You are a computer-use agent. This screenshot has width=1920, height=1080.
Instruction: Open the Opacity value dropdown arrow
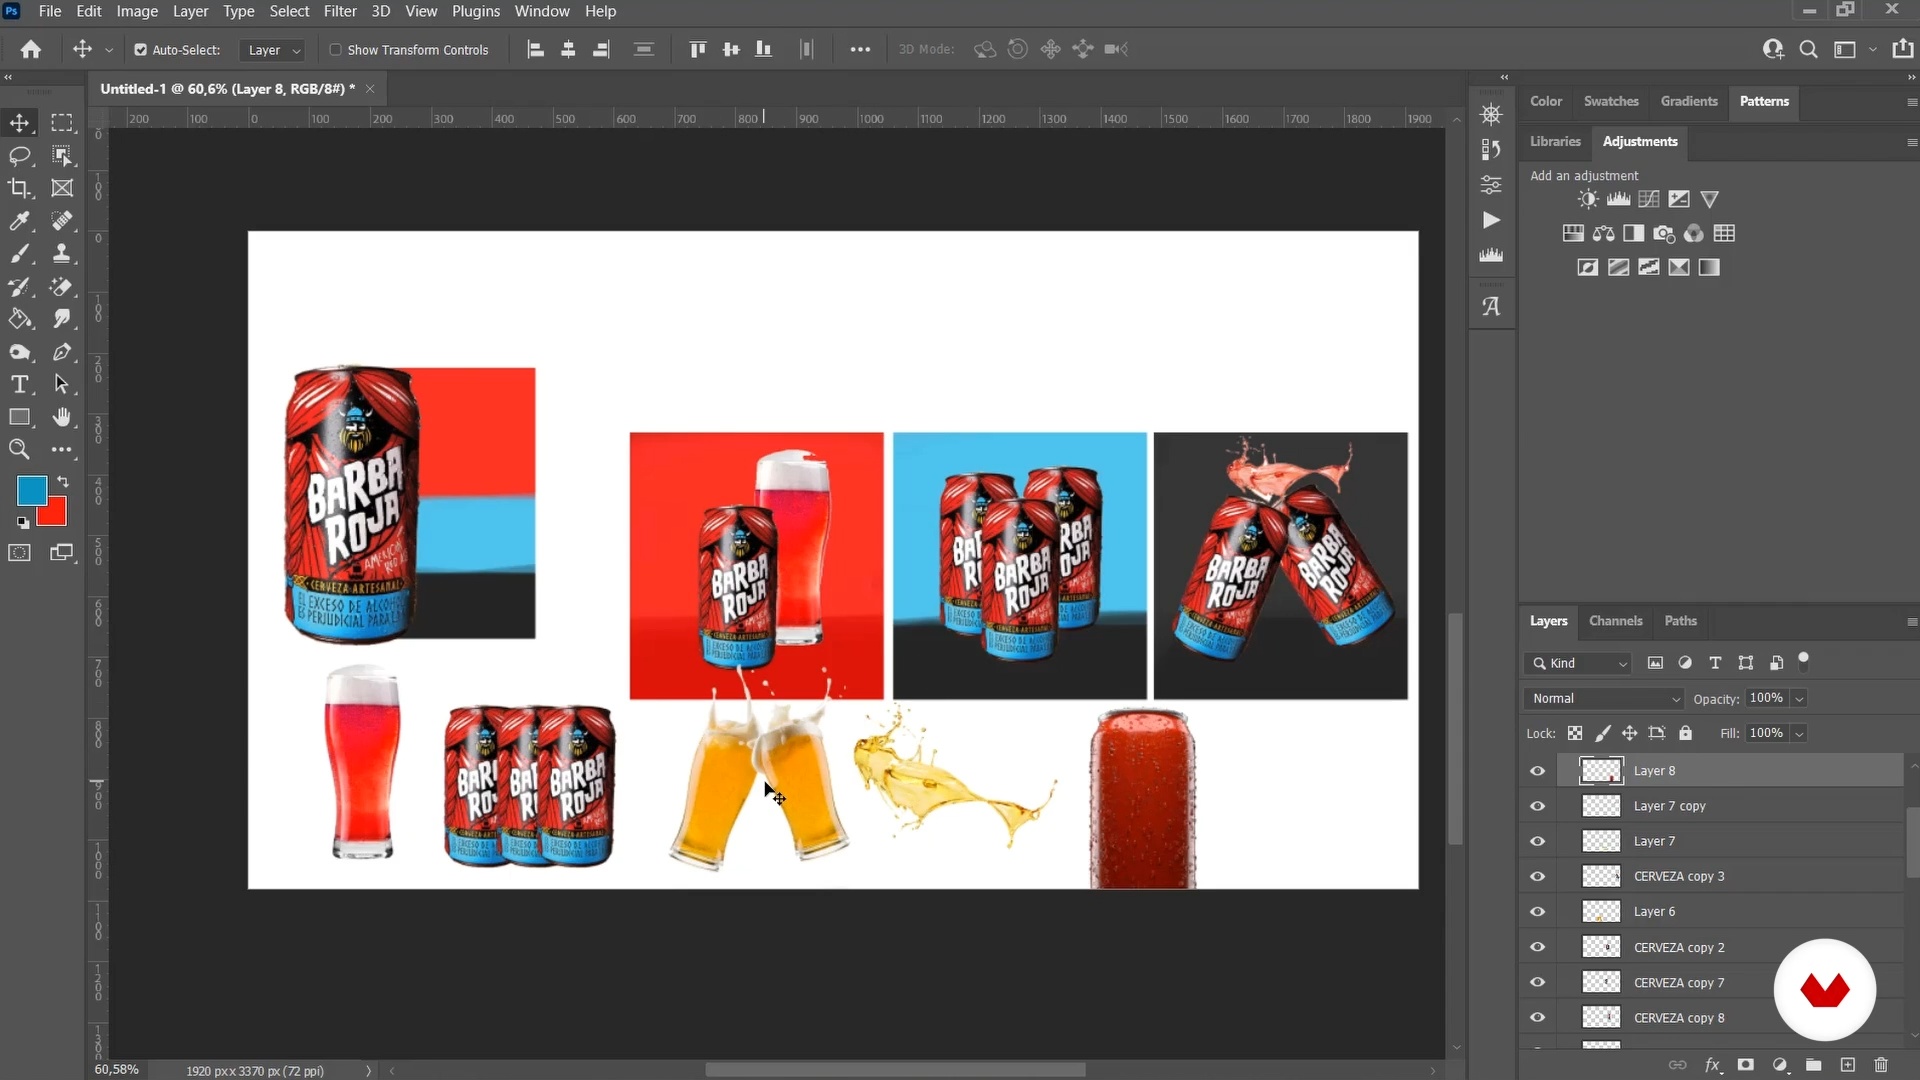pos(1799,699)
